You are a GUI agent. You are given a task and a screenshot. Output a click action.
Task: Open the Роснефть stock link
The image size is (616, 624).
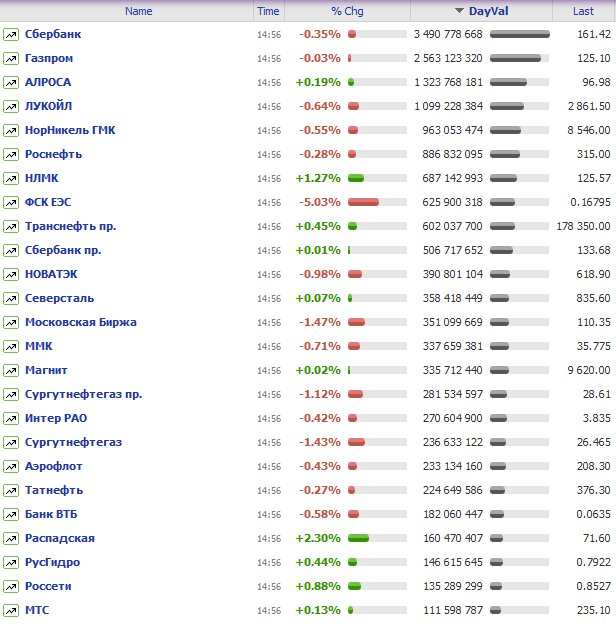53,154
